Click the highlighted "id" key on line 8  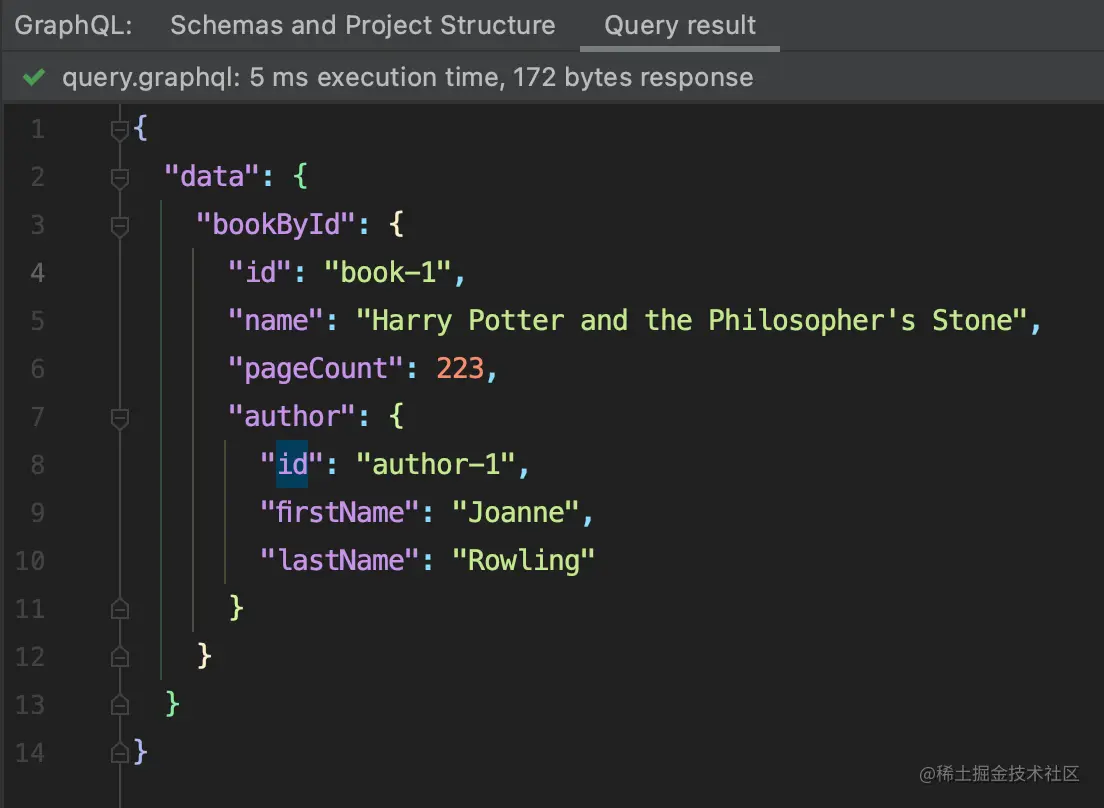(291, 465)
